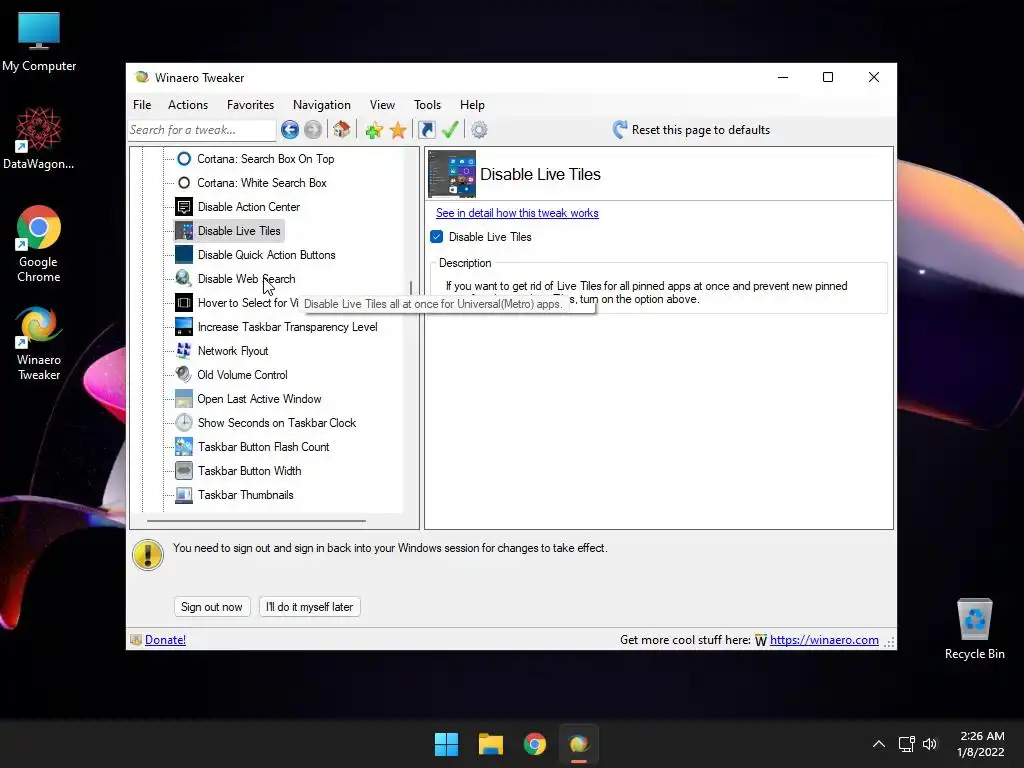Image resolution: width=1024 pixels, height=768 pixels.
Task: Select Cortana: Search Box On Top
Action: click(x=266, y=159)
